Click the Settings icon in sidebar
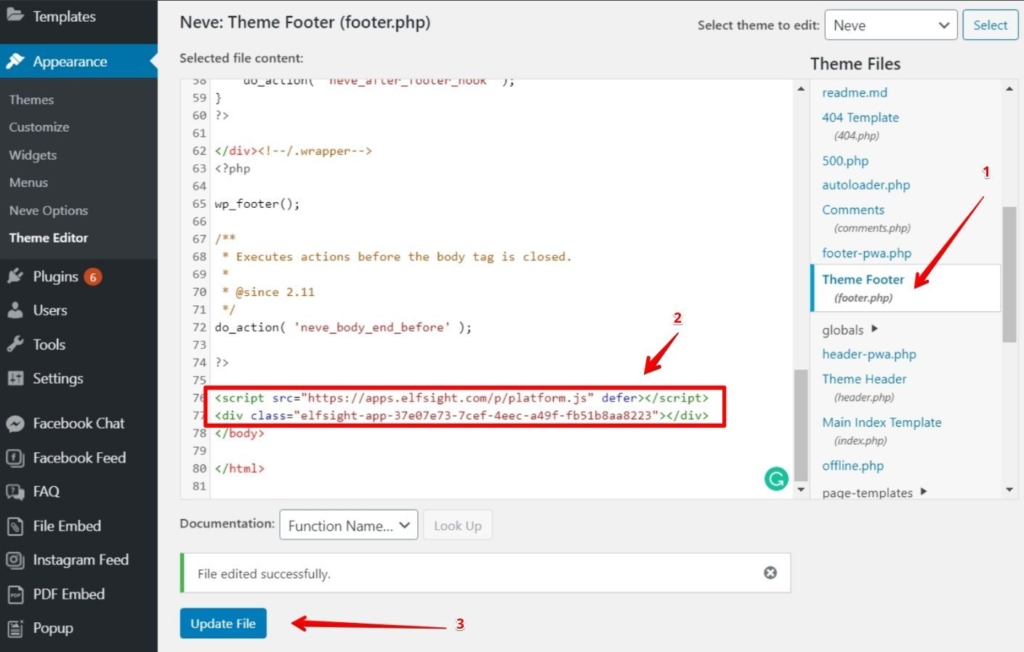The width and height of the screenshot is (1024, 652). [x=15, y=379]
